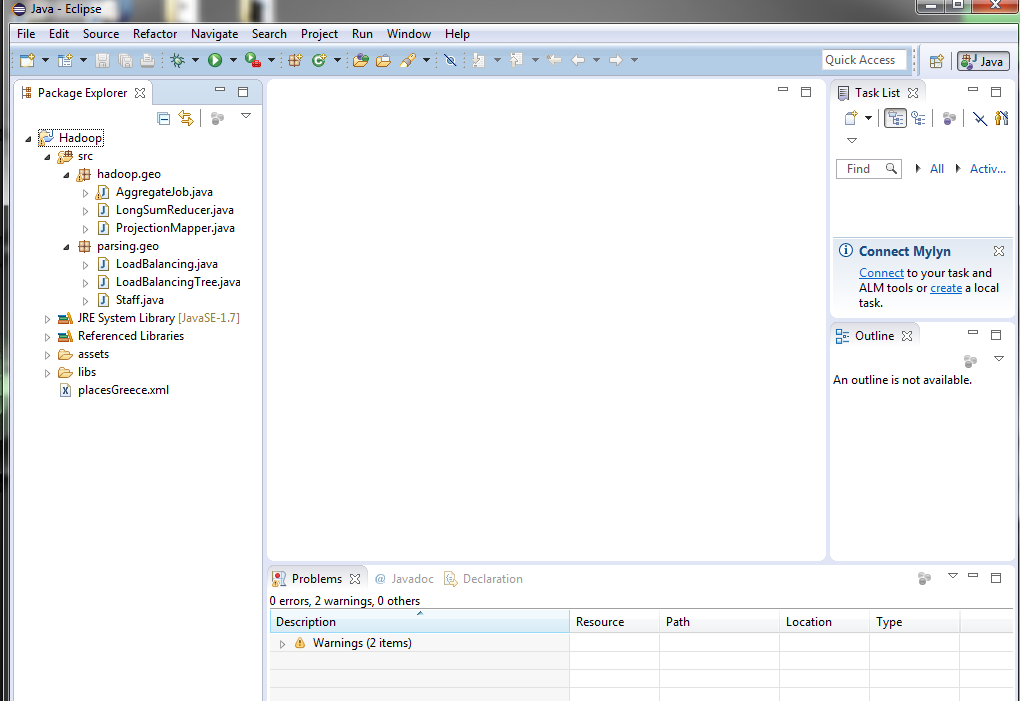Screen dimensions: 1020x701
Task: Go to Previous Annotation icon
Action: click(517, 60)
